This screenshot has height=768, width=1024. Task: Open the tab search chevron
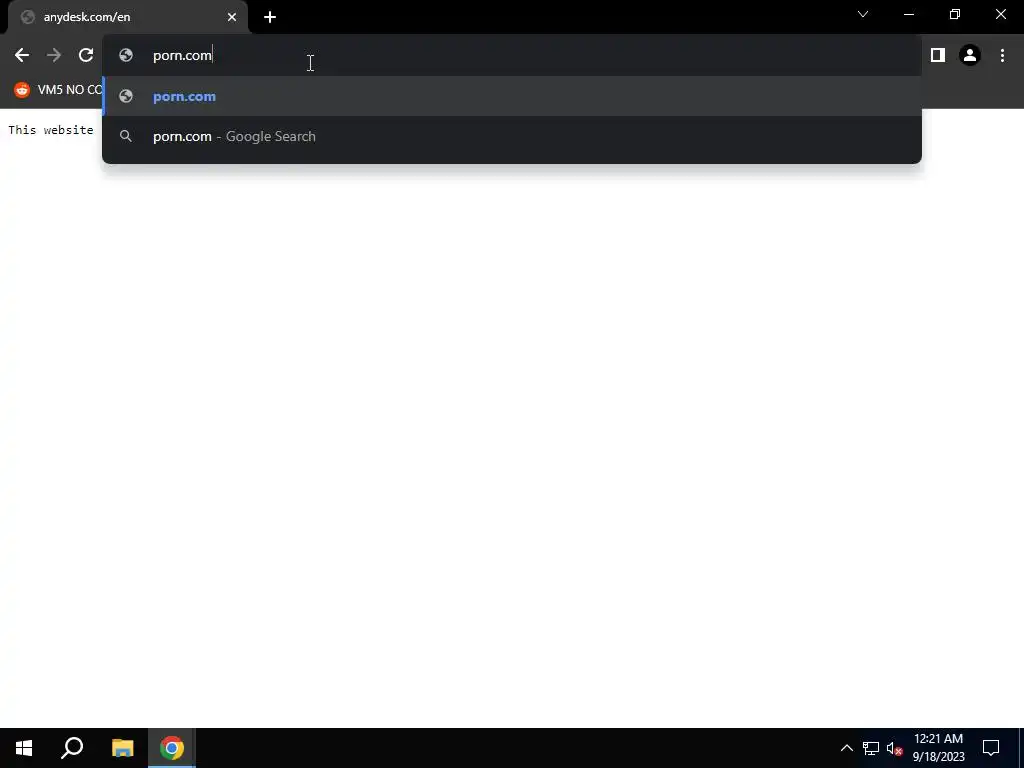pos(863,14)
